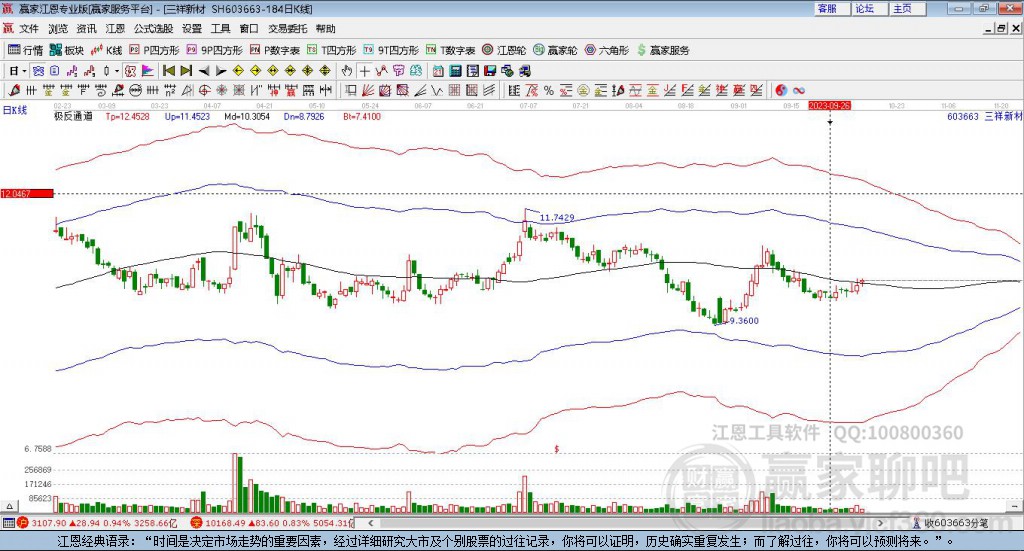The width and height of the screenshot is (1024, 551).
Task: Click the horizontal scrollbar left arrow
Action: coord(370,523)
